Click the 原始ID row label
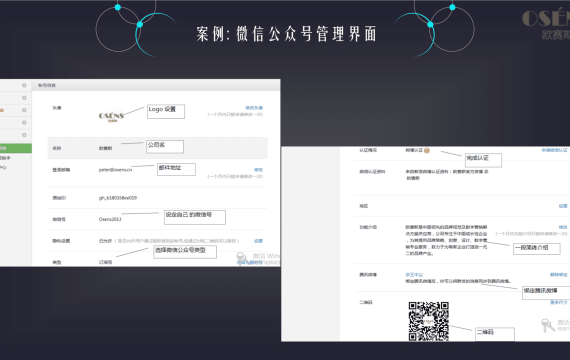 [59, 198]
